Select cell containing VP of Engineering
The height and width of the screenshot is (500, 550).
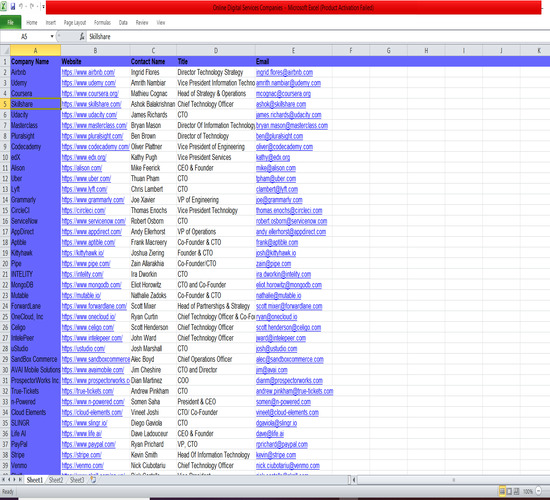[x=216, y=200]
